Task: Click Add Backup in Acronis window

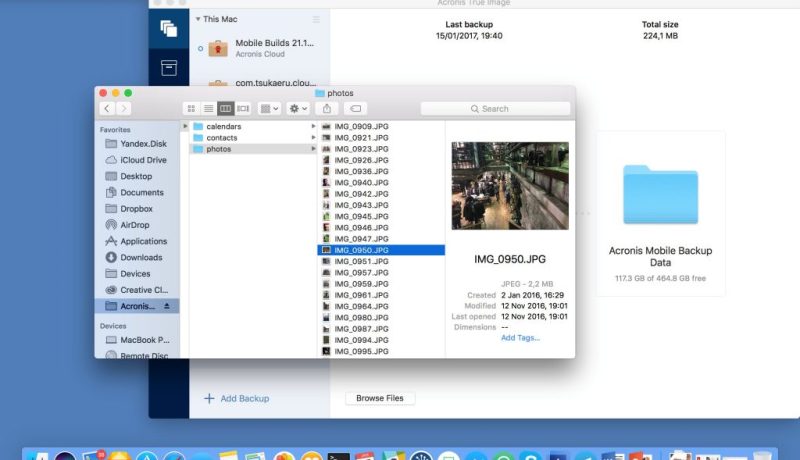Action: (237, 398)
